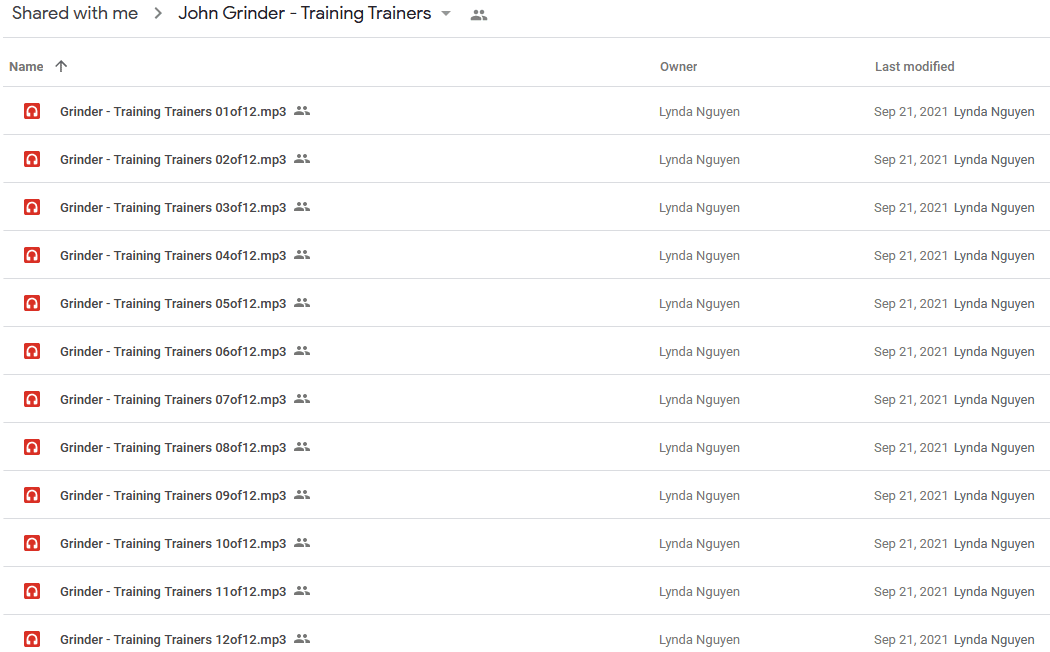Click shared-people icon beside 07of12.mp3
The width and height of the screenshot is (1050, 652).
[302, 399]
